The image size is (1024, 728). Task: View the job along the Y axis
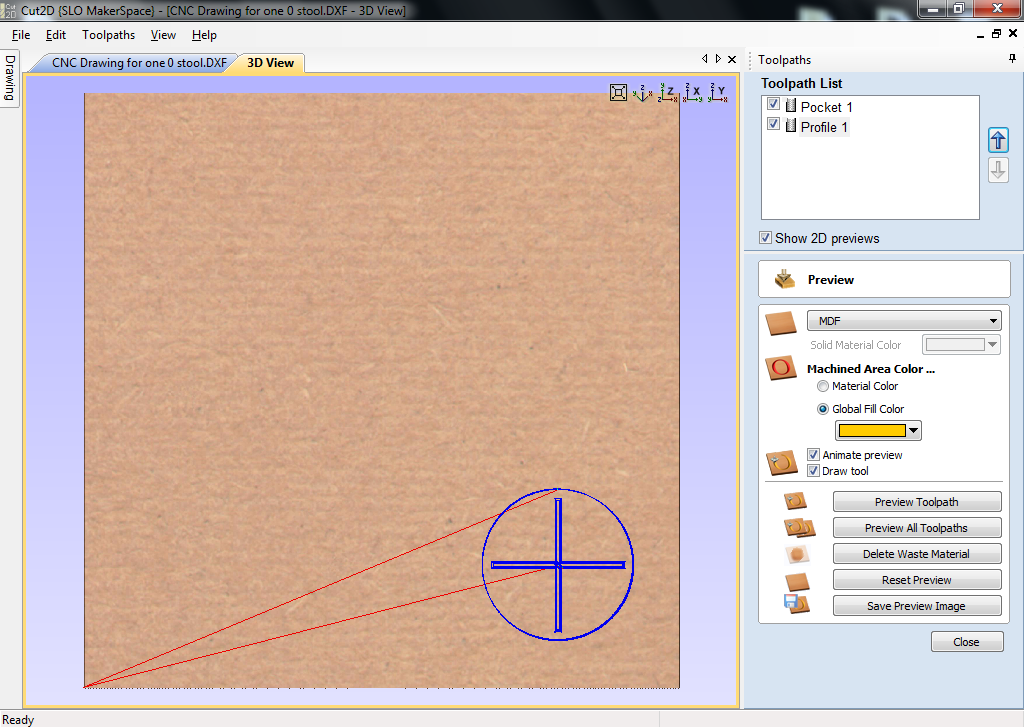coord(718,93)
